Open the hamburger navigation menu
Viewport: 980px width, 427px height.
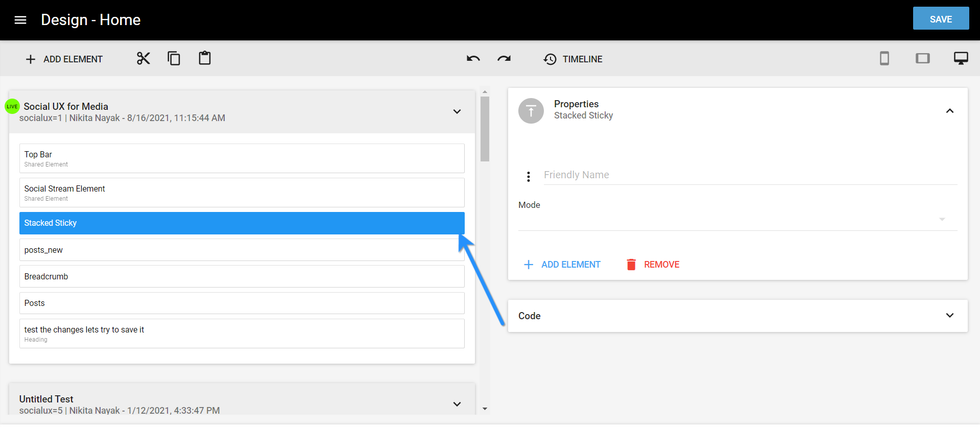[20, 20]
